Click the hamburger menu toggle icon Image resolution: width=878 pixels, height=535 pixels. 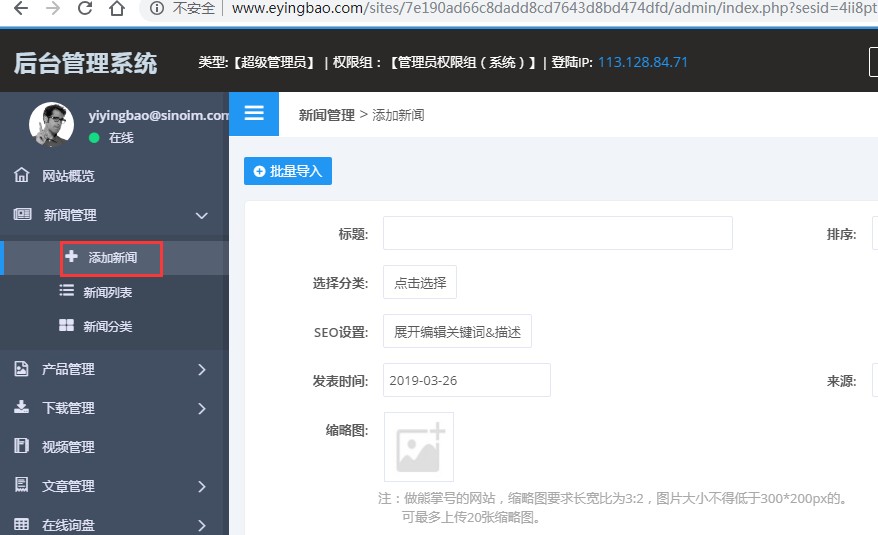pos(254,113)
